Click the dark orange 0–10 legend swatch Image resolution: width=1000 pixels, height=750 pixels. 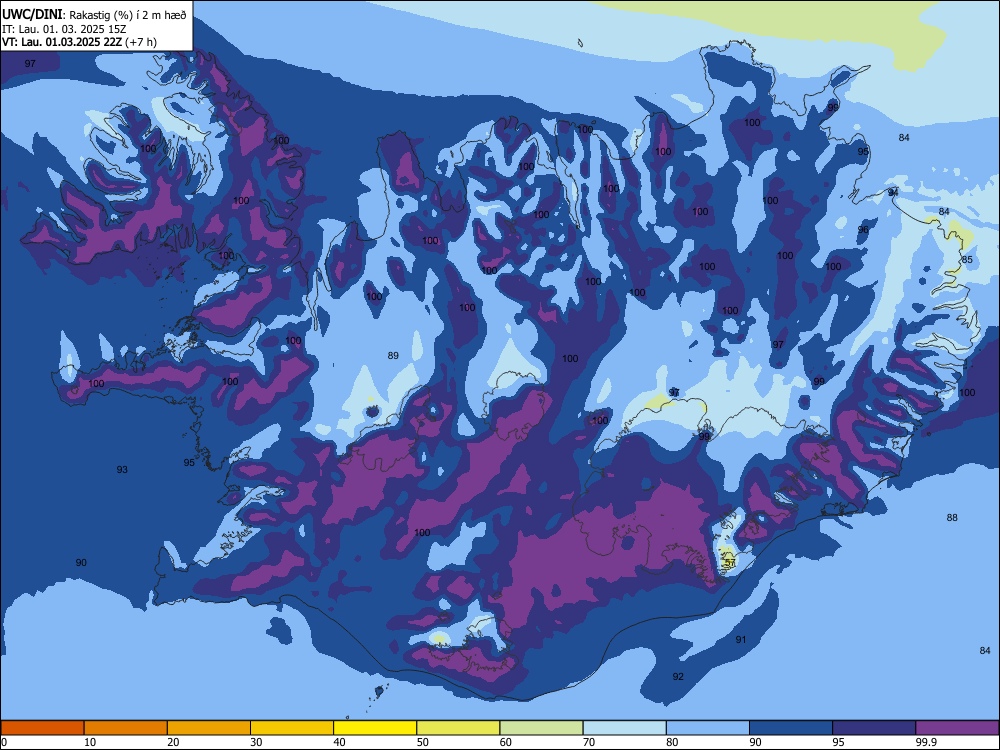click(x=42, y=728)
